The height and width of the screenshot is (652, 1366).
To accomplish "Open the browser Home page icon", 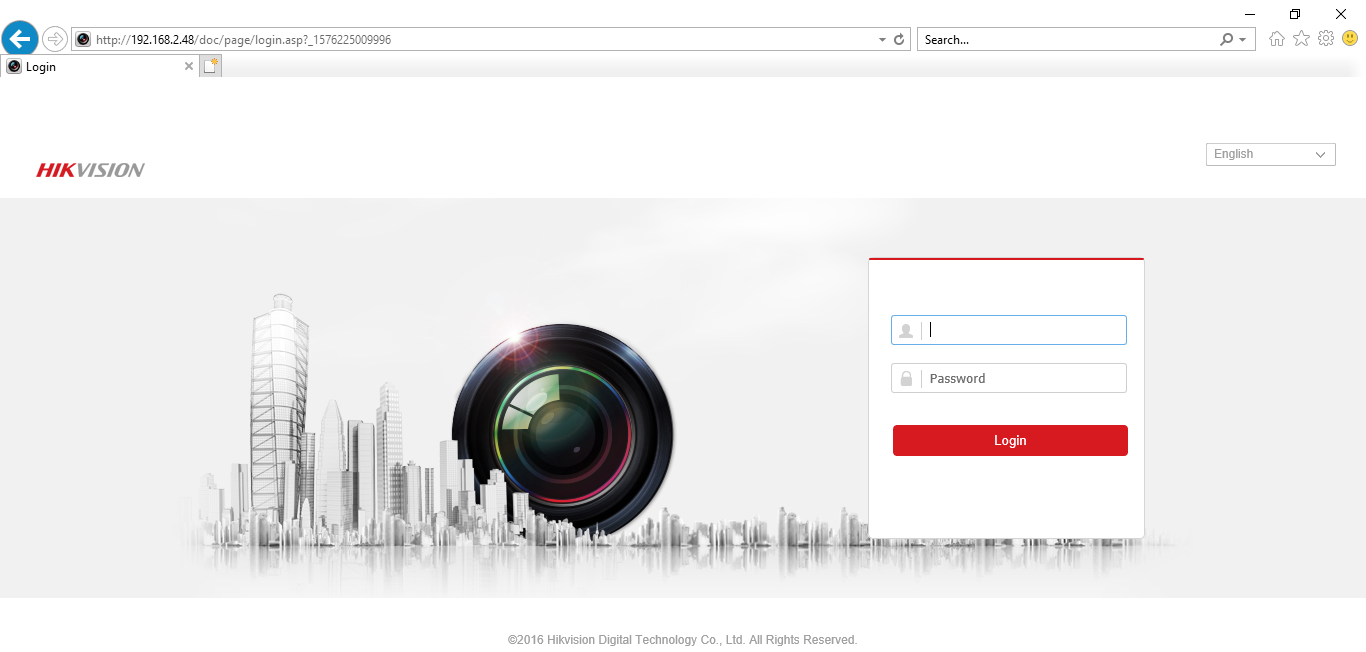I will [1277, 39].
